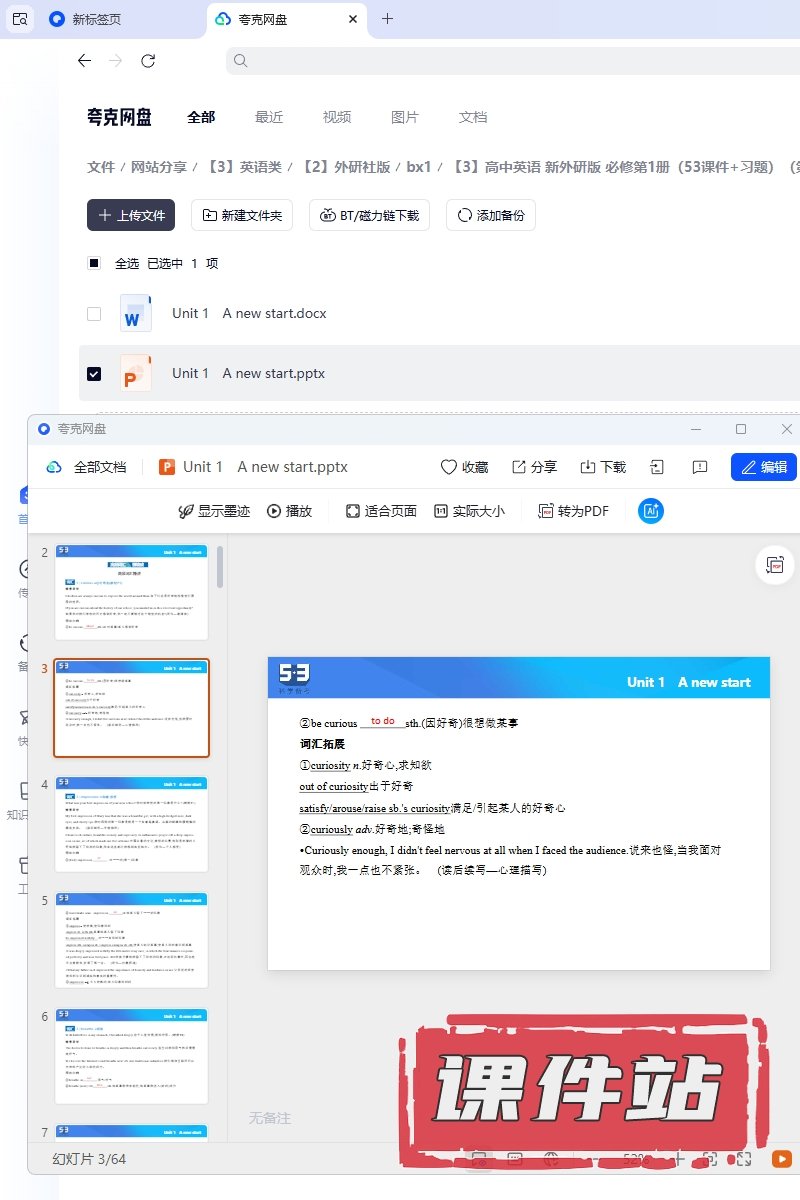This screenshot has width=800, height=1200.
Task: Toggle the 全选 select all checkbox
Action: coord(94,263)
